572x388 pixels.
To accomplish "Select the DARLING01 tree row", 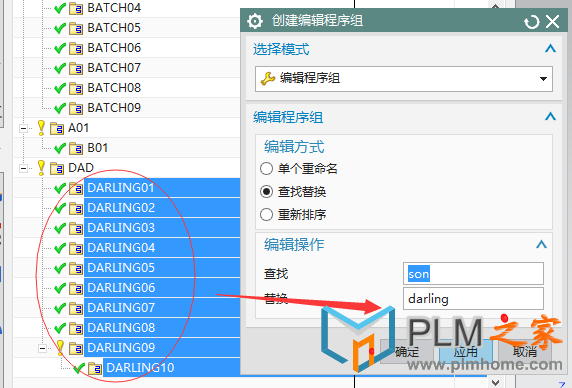I will click(162, 188).
